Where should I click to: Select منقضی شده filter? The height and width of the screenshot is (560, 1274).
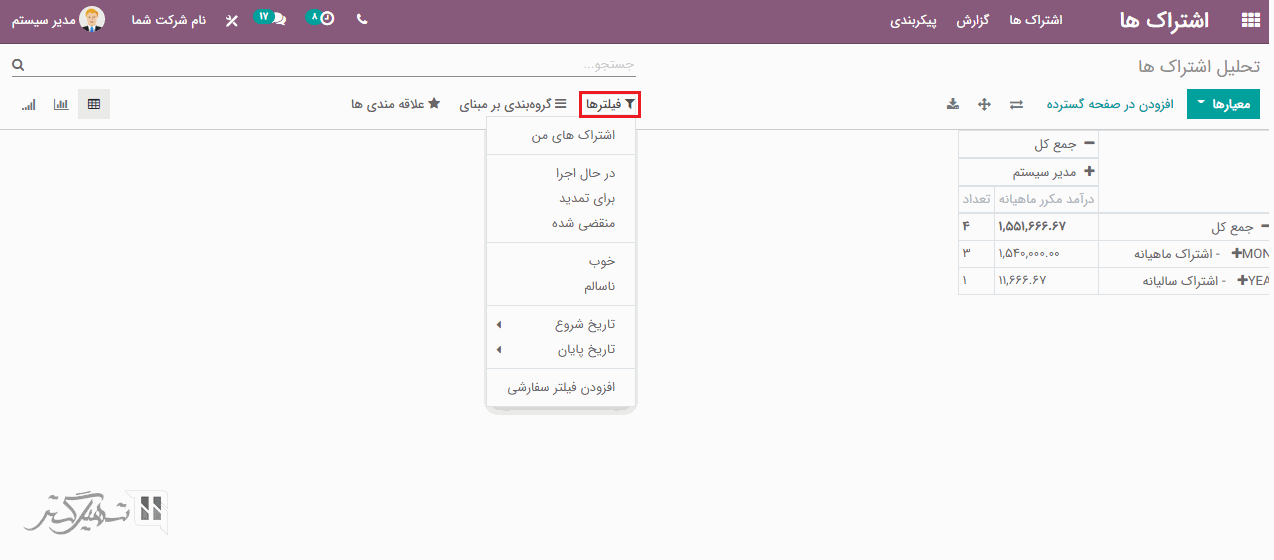click(561, 223)
